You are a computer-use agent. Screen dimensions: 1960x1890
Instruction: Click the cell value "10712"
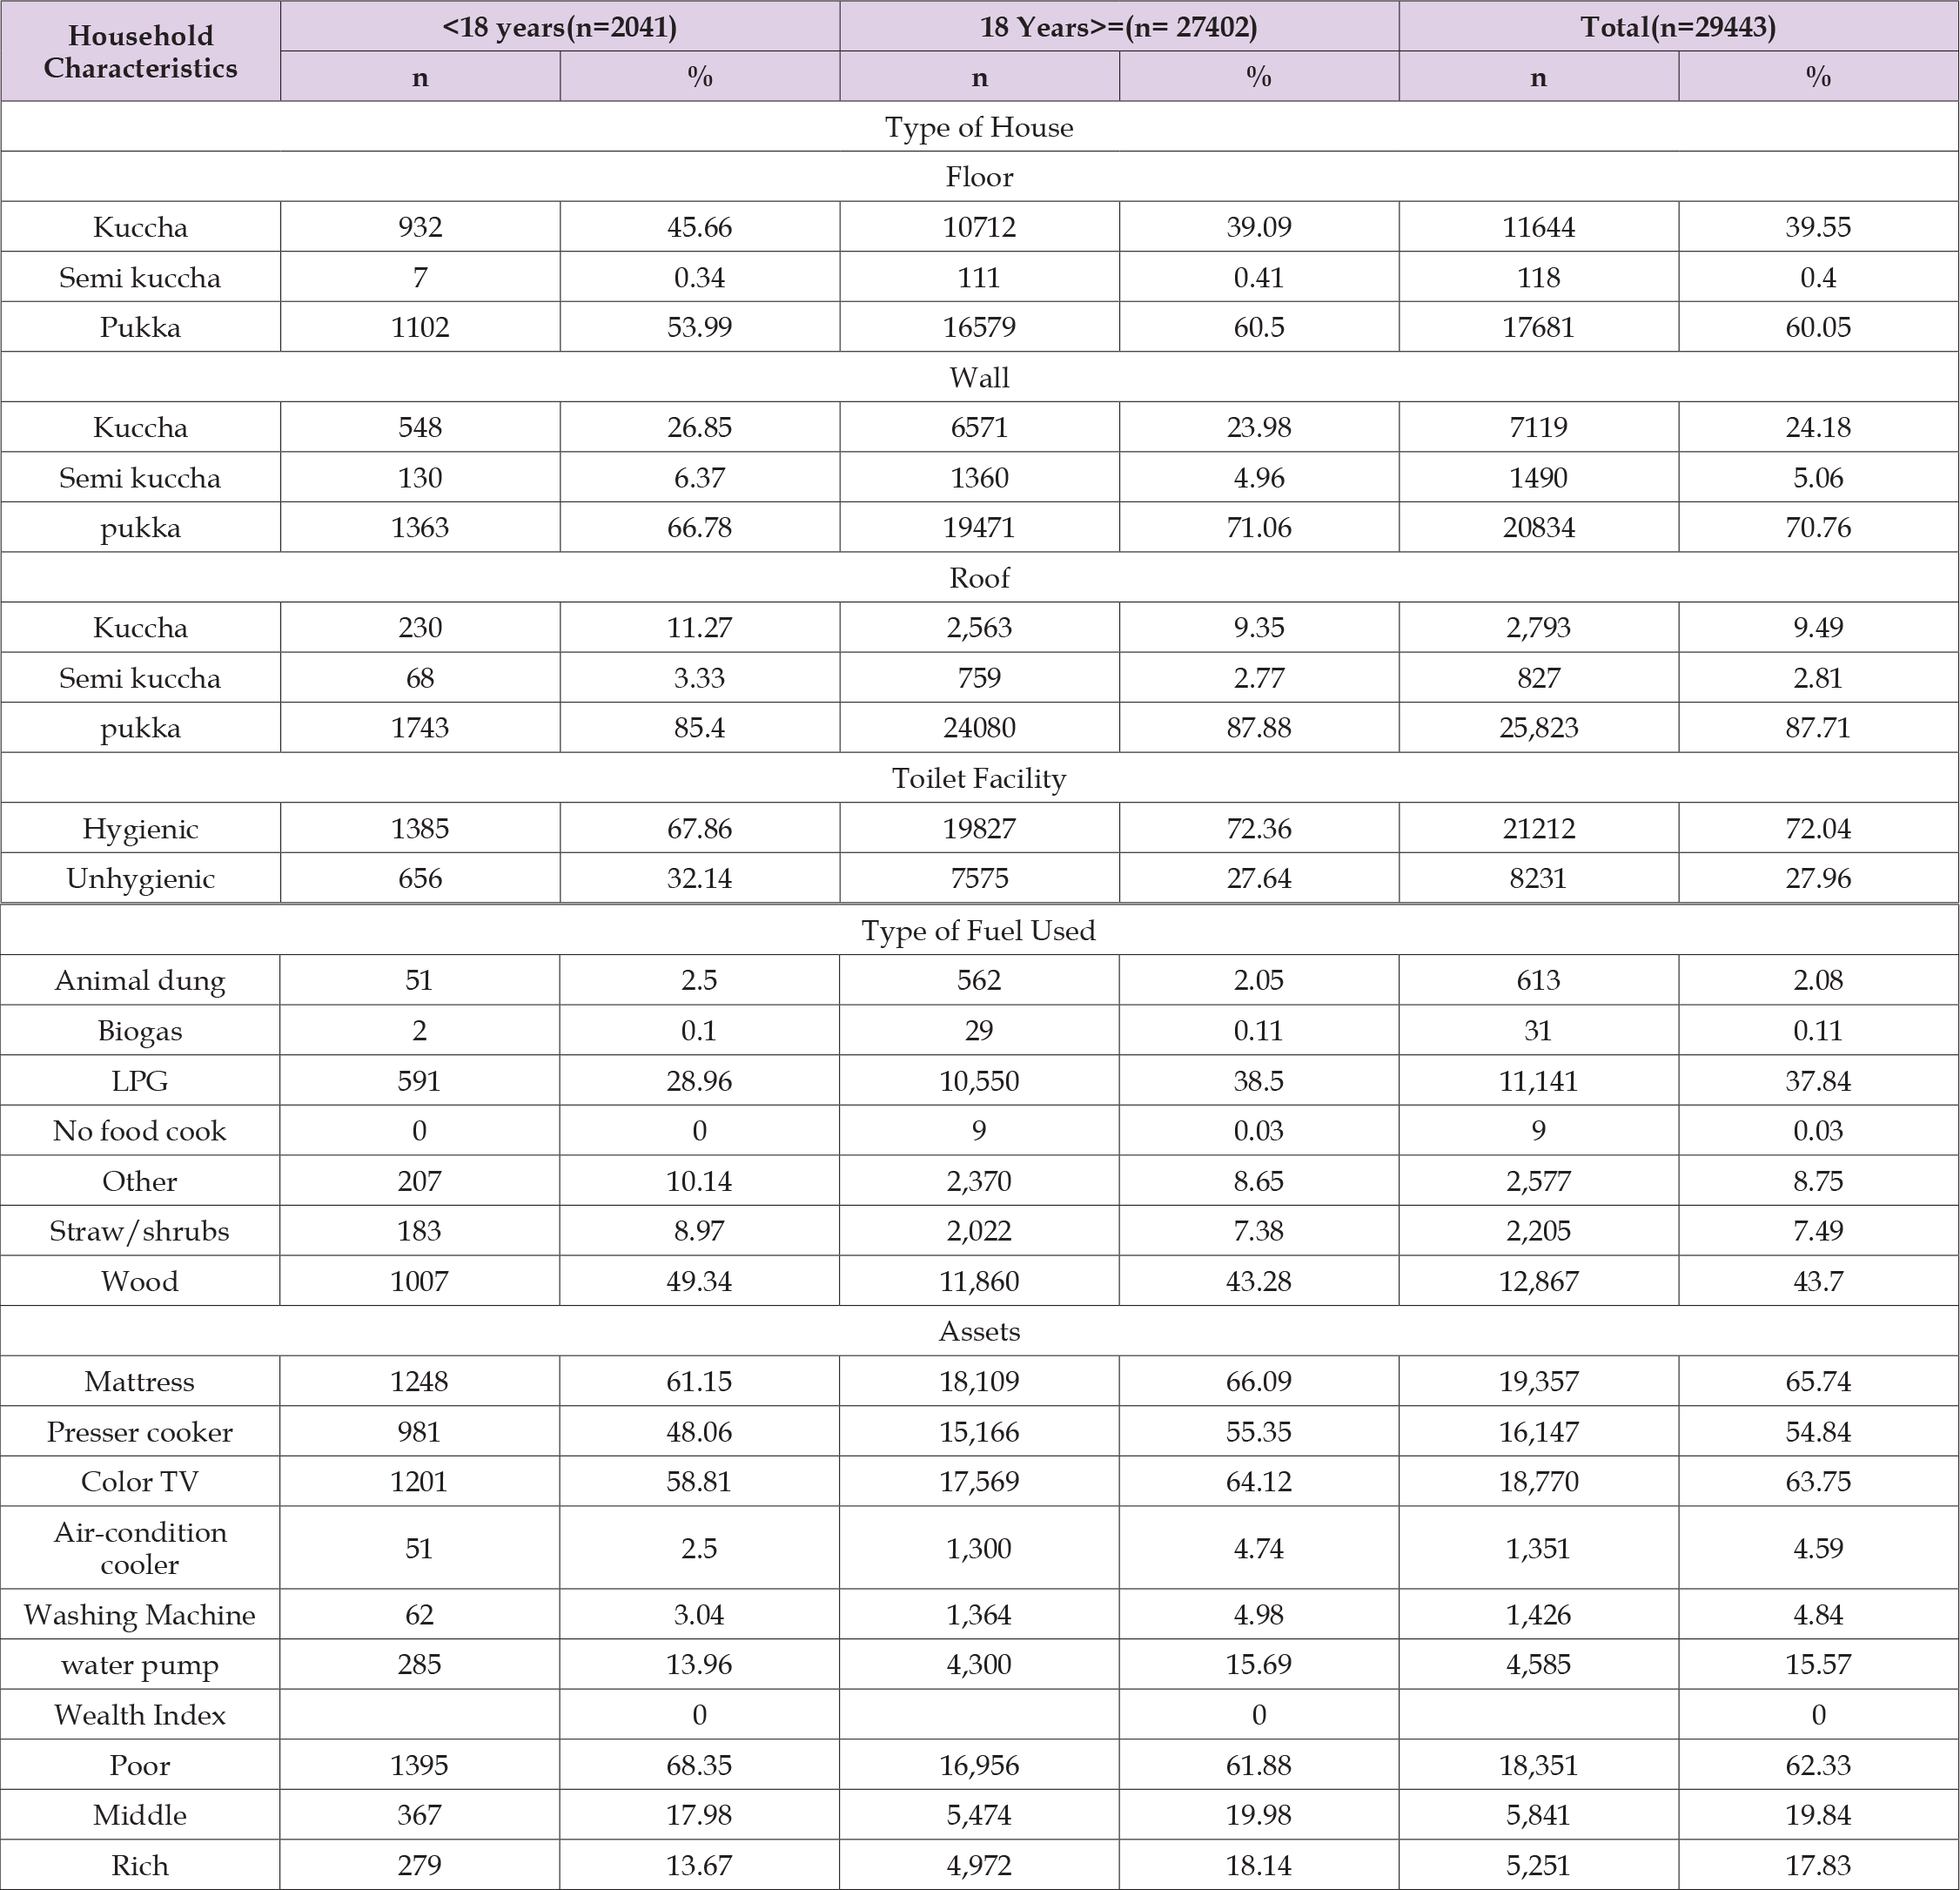(979, 227)
